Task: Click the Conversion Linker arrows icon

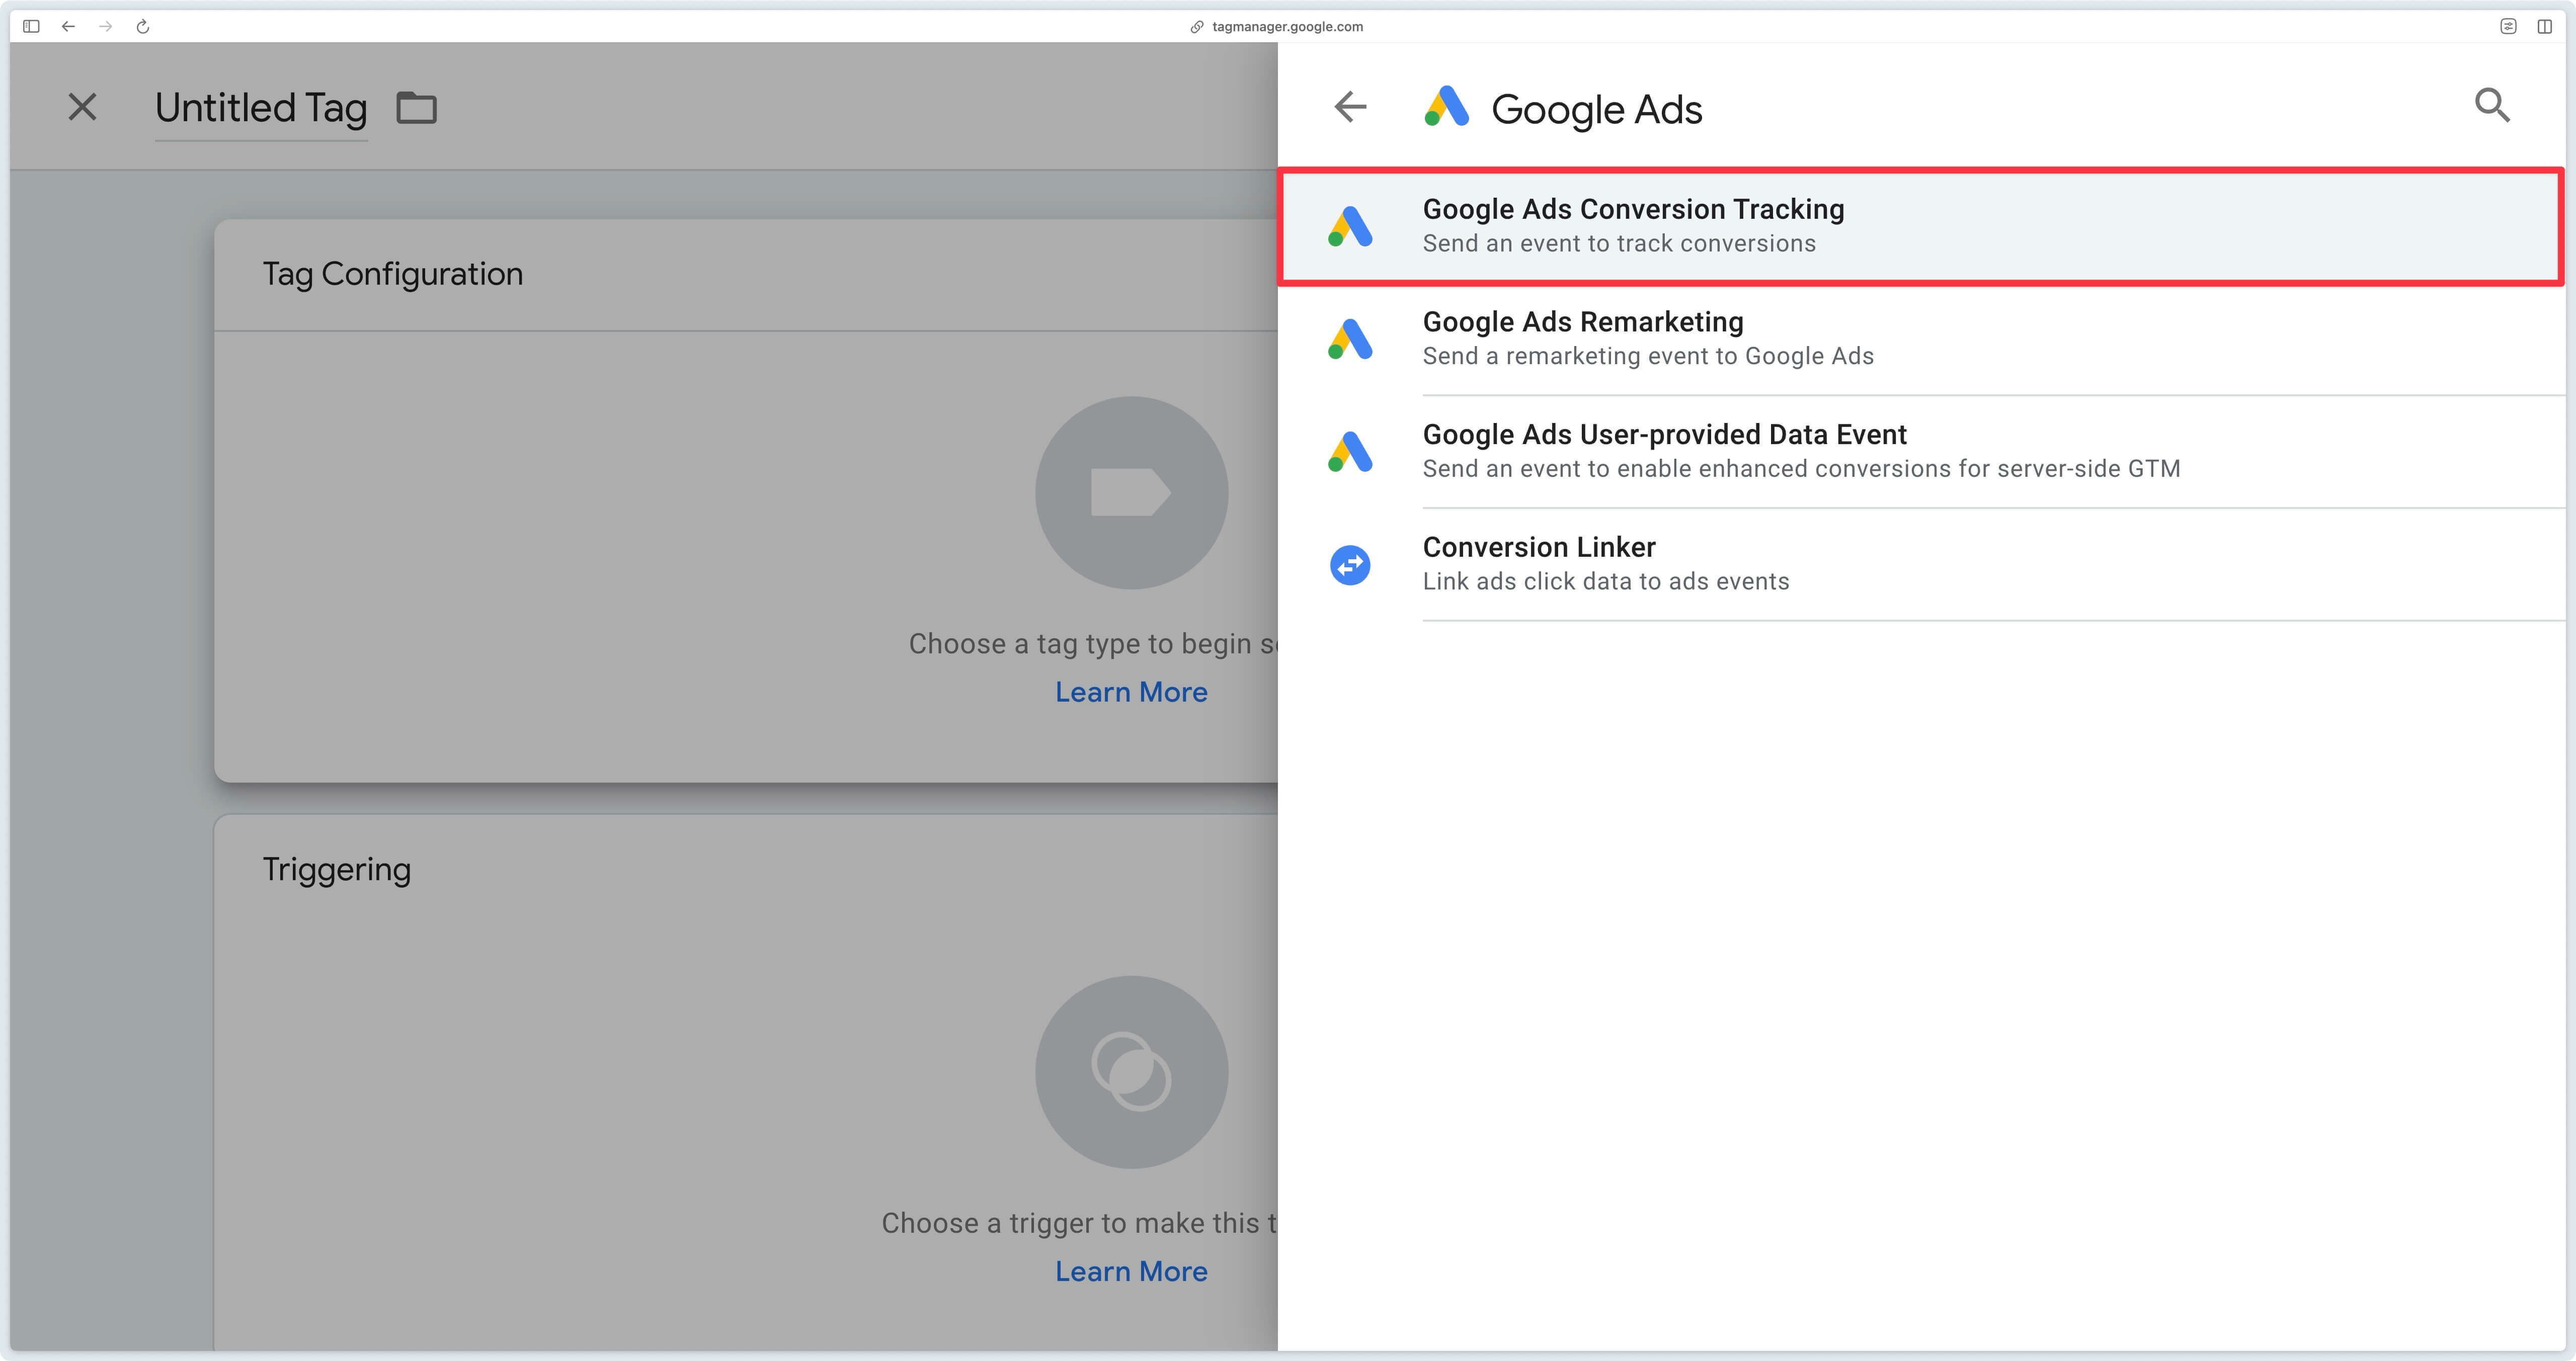Action: coord(1350,565)
